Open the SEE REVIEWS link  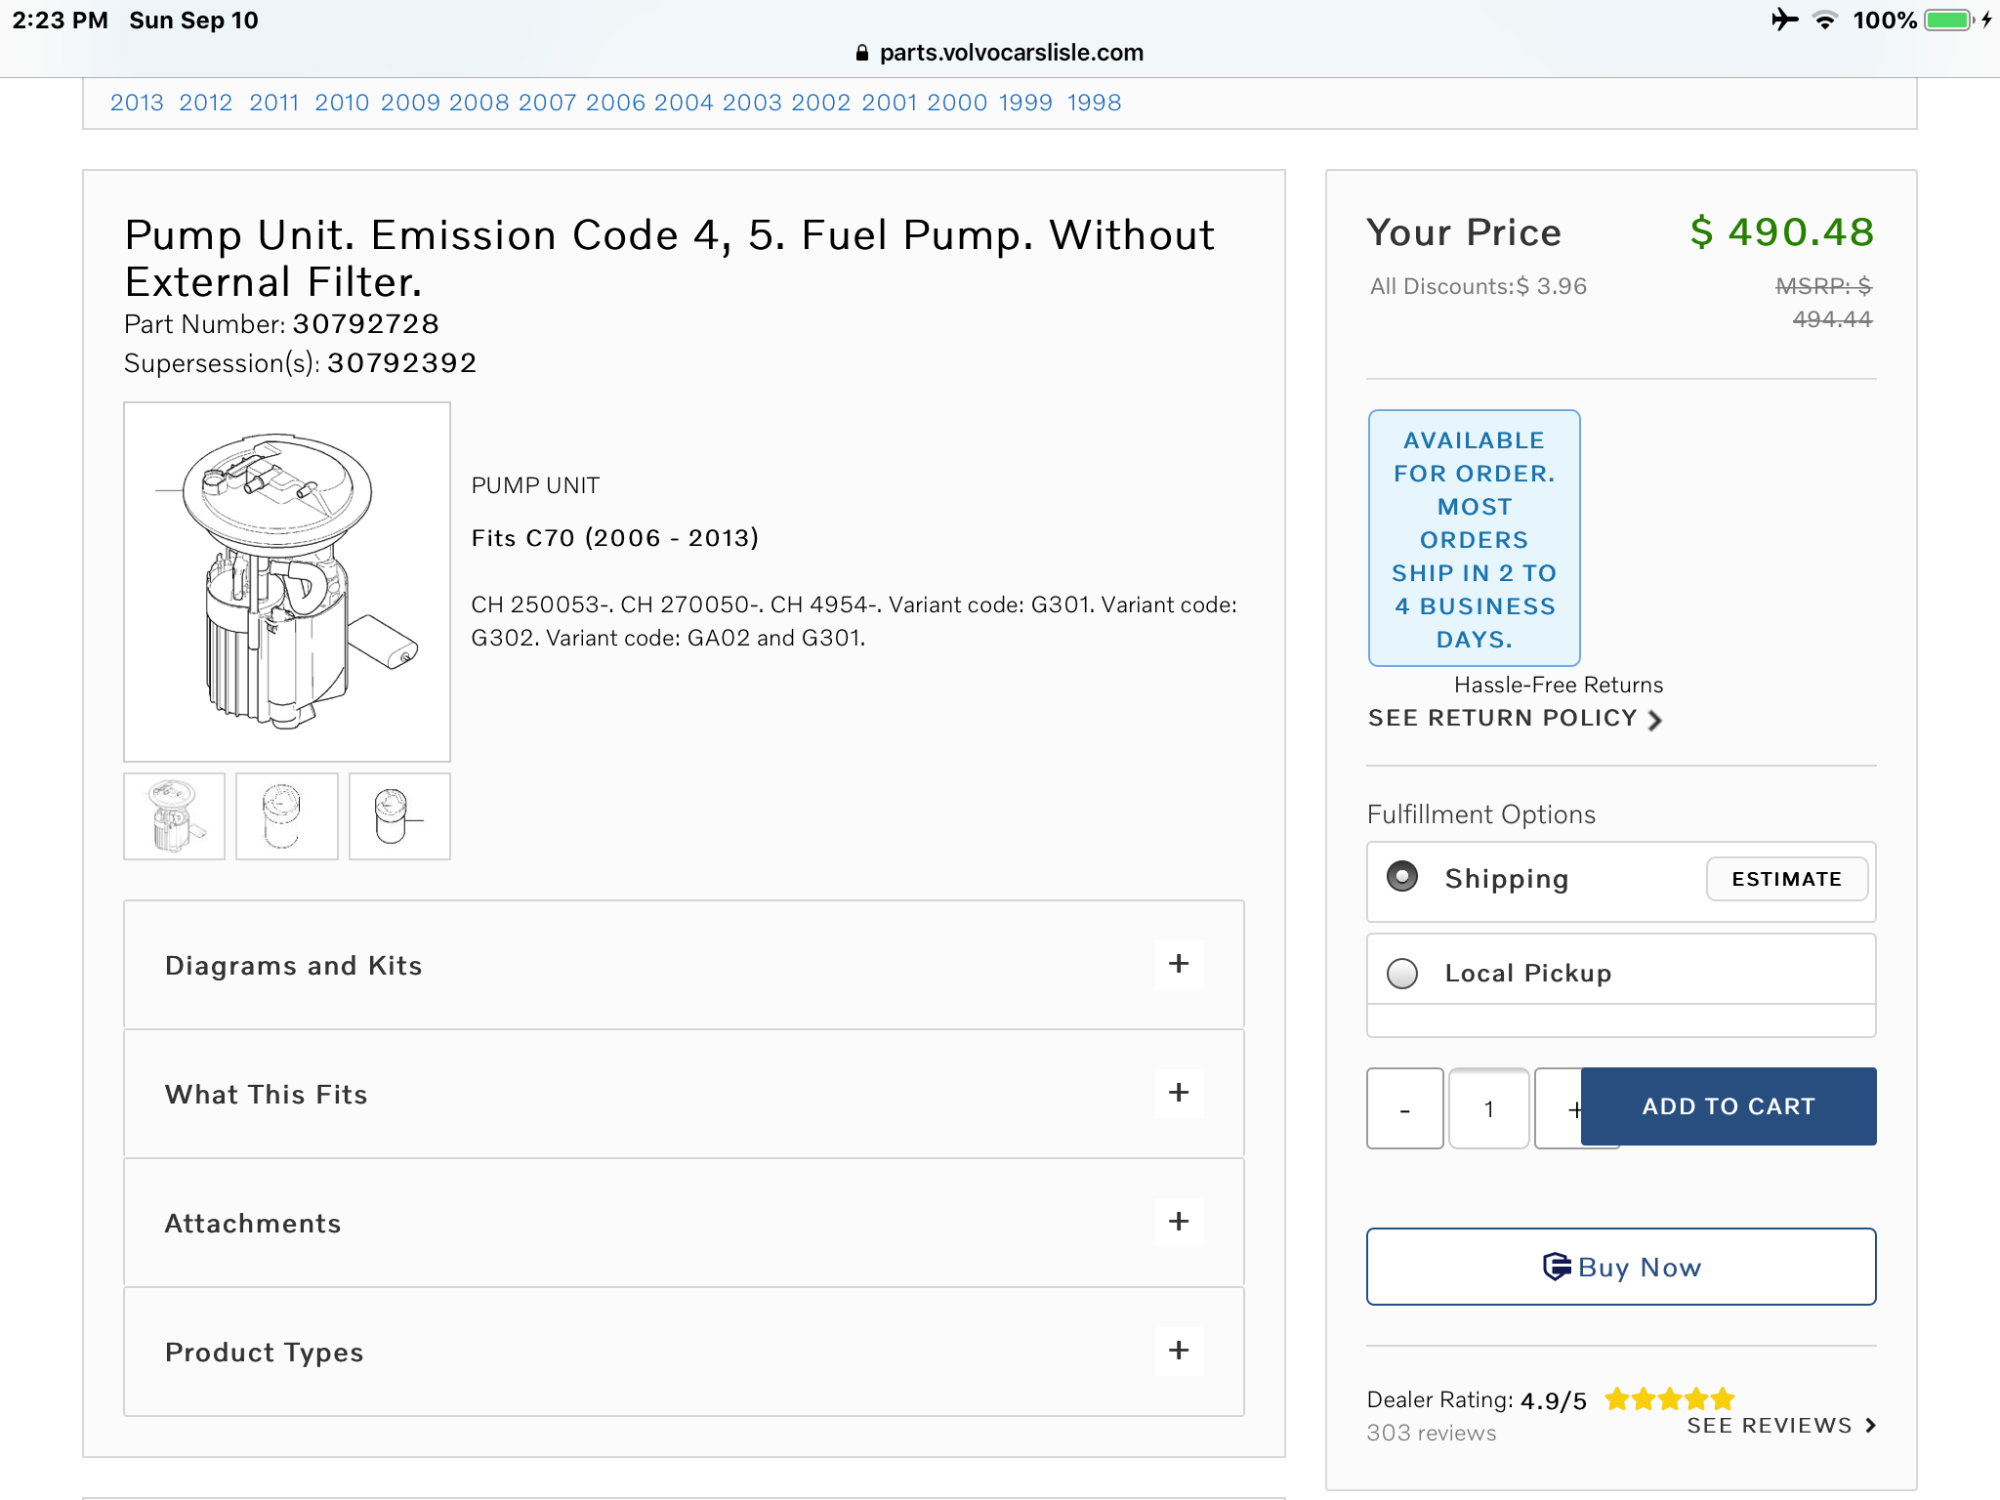(x=1780, y=1425)
